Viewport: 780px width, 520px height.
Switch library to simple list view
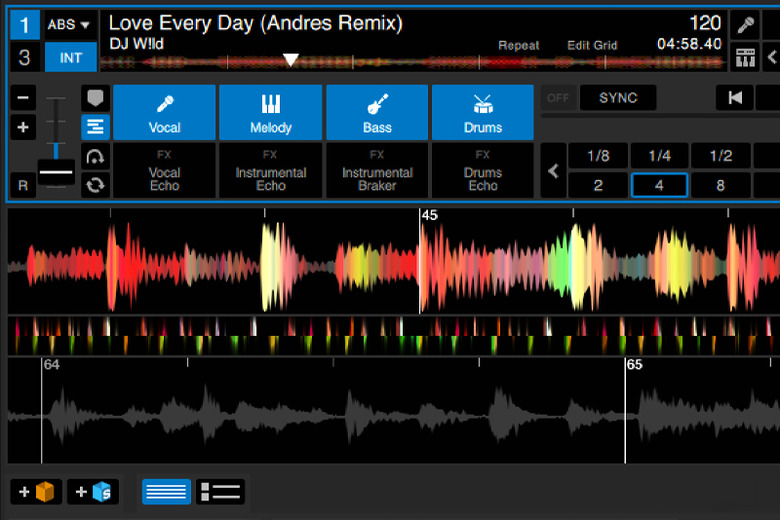[166, 492]
